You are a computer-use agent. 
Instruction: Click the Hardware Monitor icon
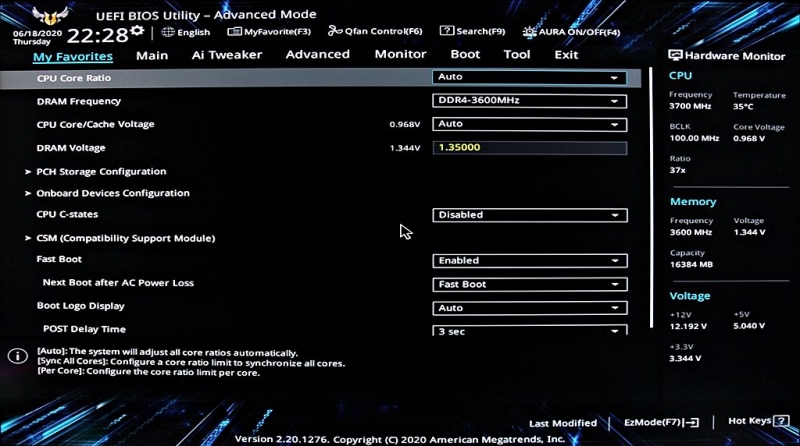675,55
